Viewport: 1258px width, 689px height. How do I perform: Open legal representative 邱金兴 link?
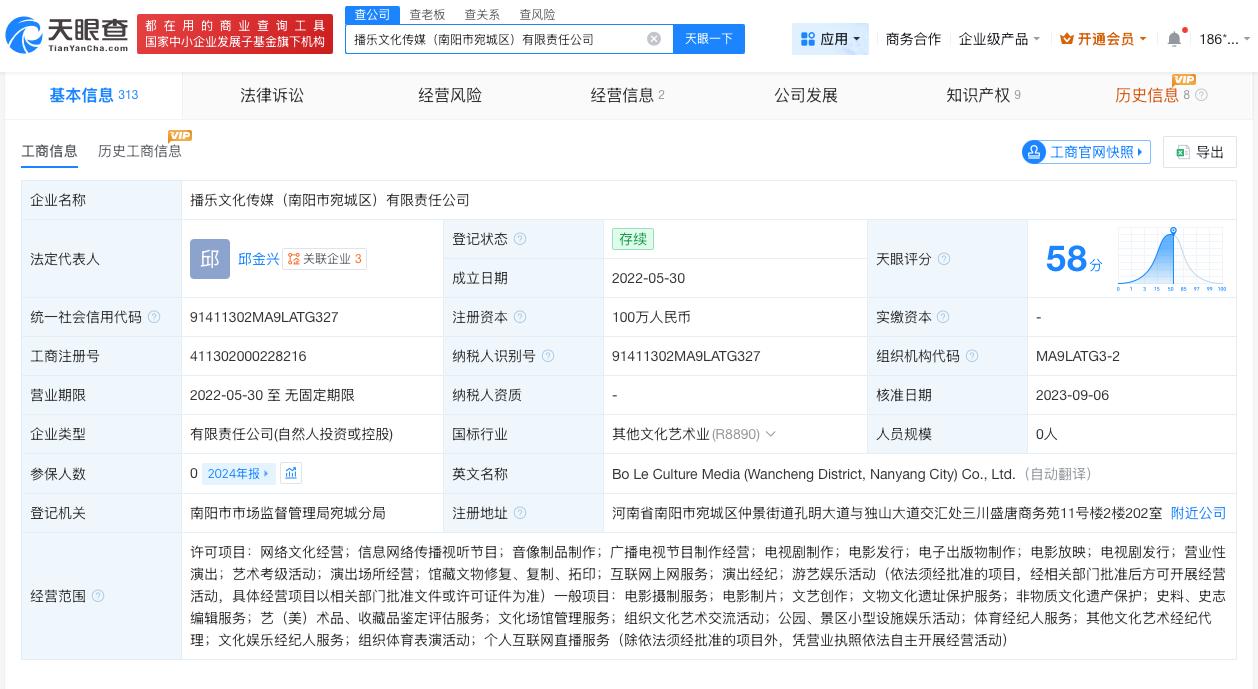[258, 259]
